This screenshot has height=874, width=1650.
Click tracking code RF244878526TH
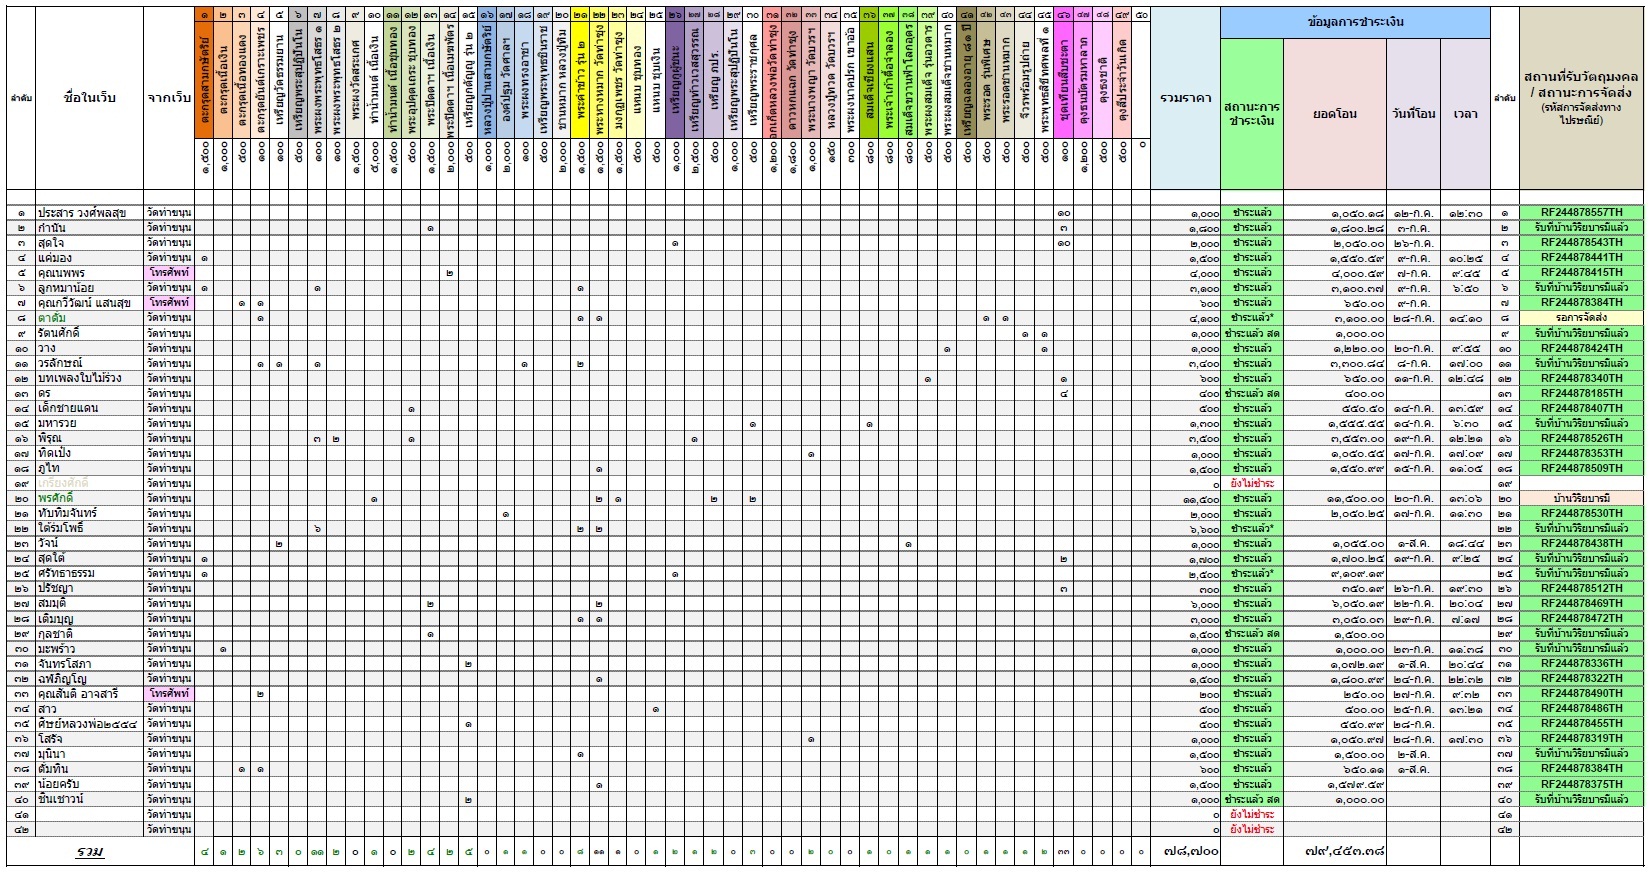(x=1581, y=438)
